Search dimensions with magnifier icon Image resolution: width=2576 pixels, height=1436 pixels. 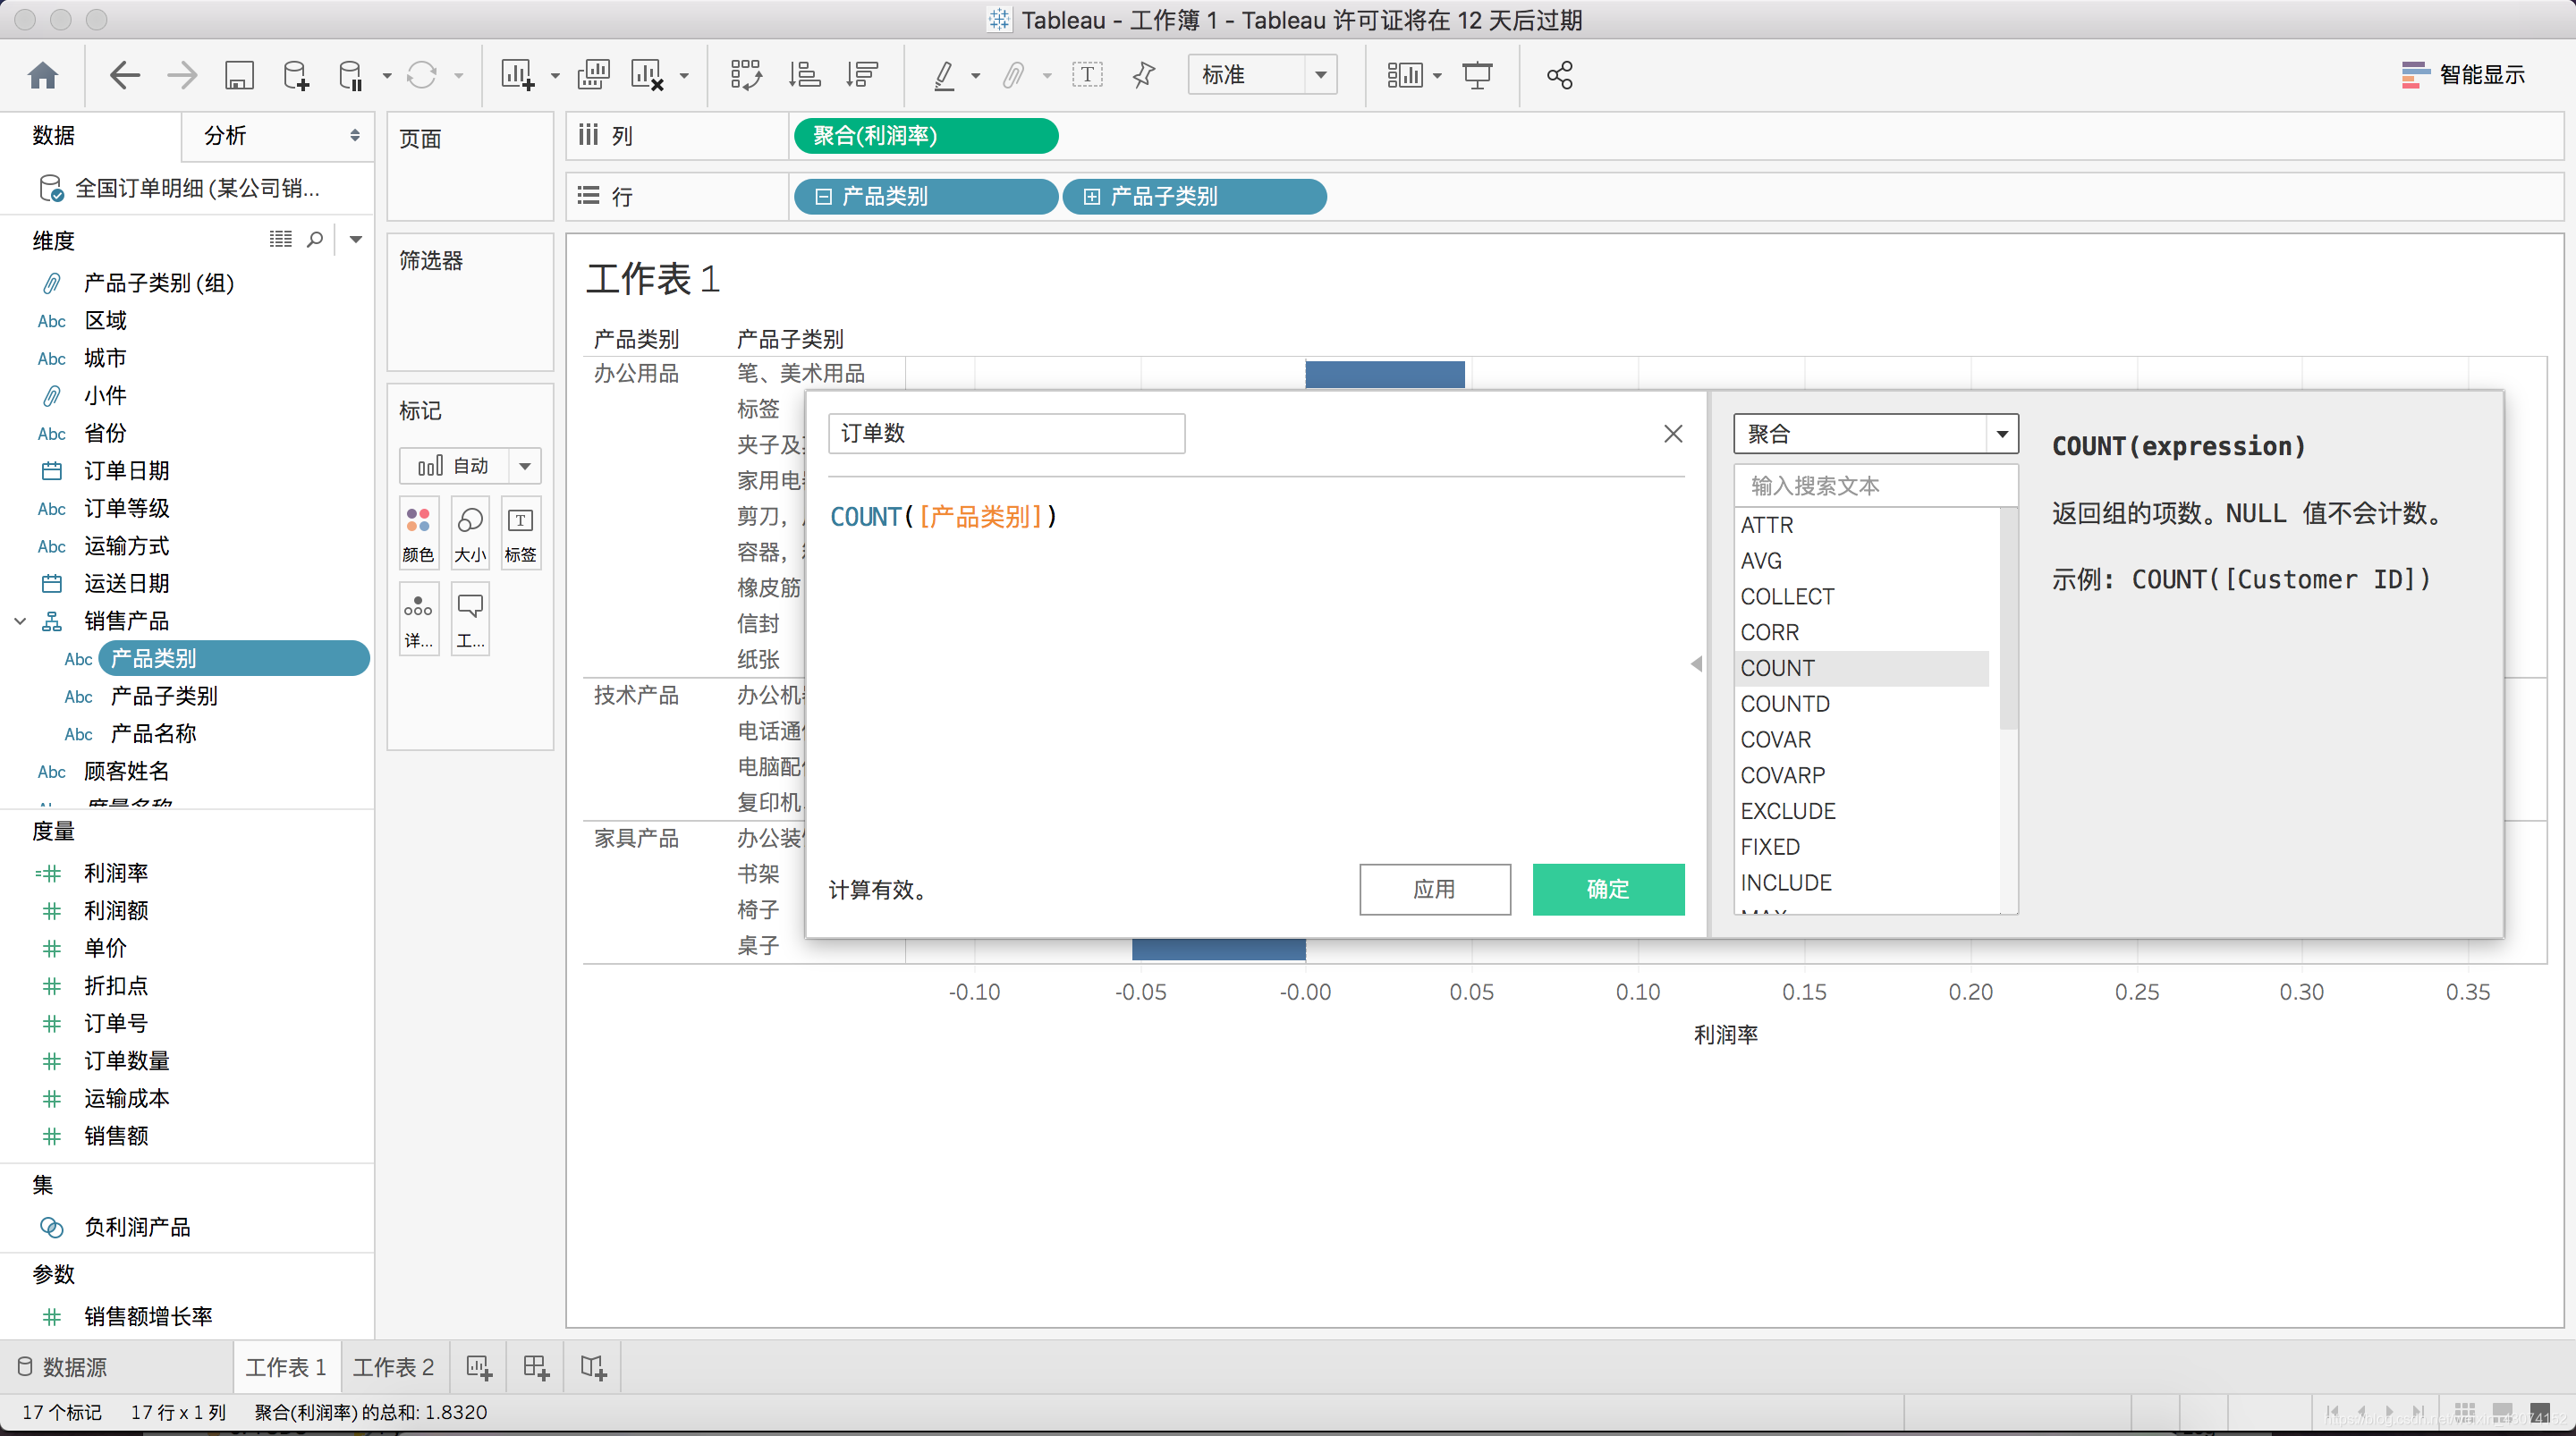coord(315,239)
